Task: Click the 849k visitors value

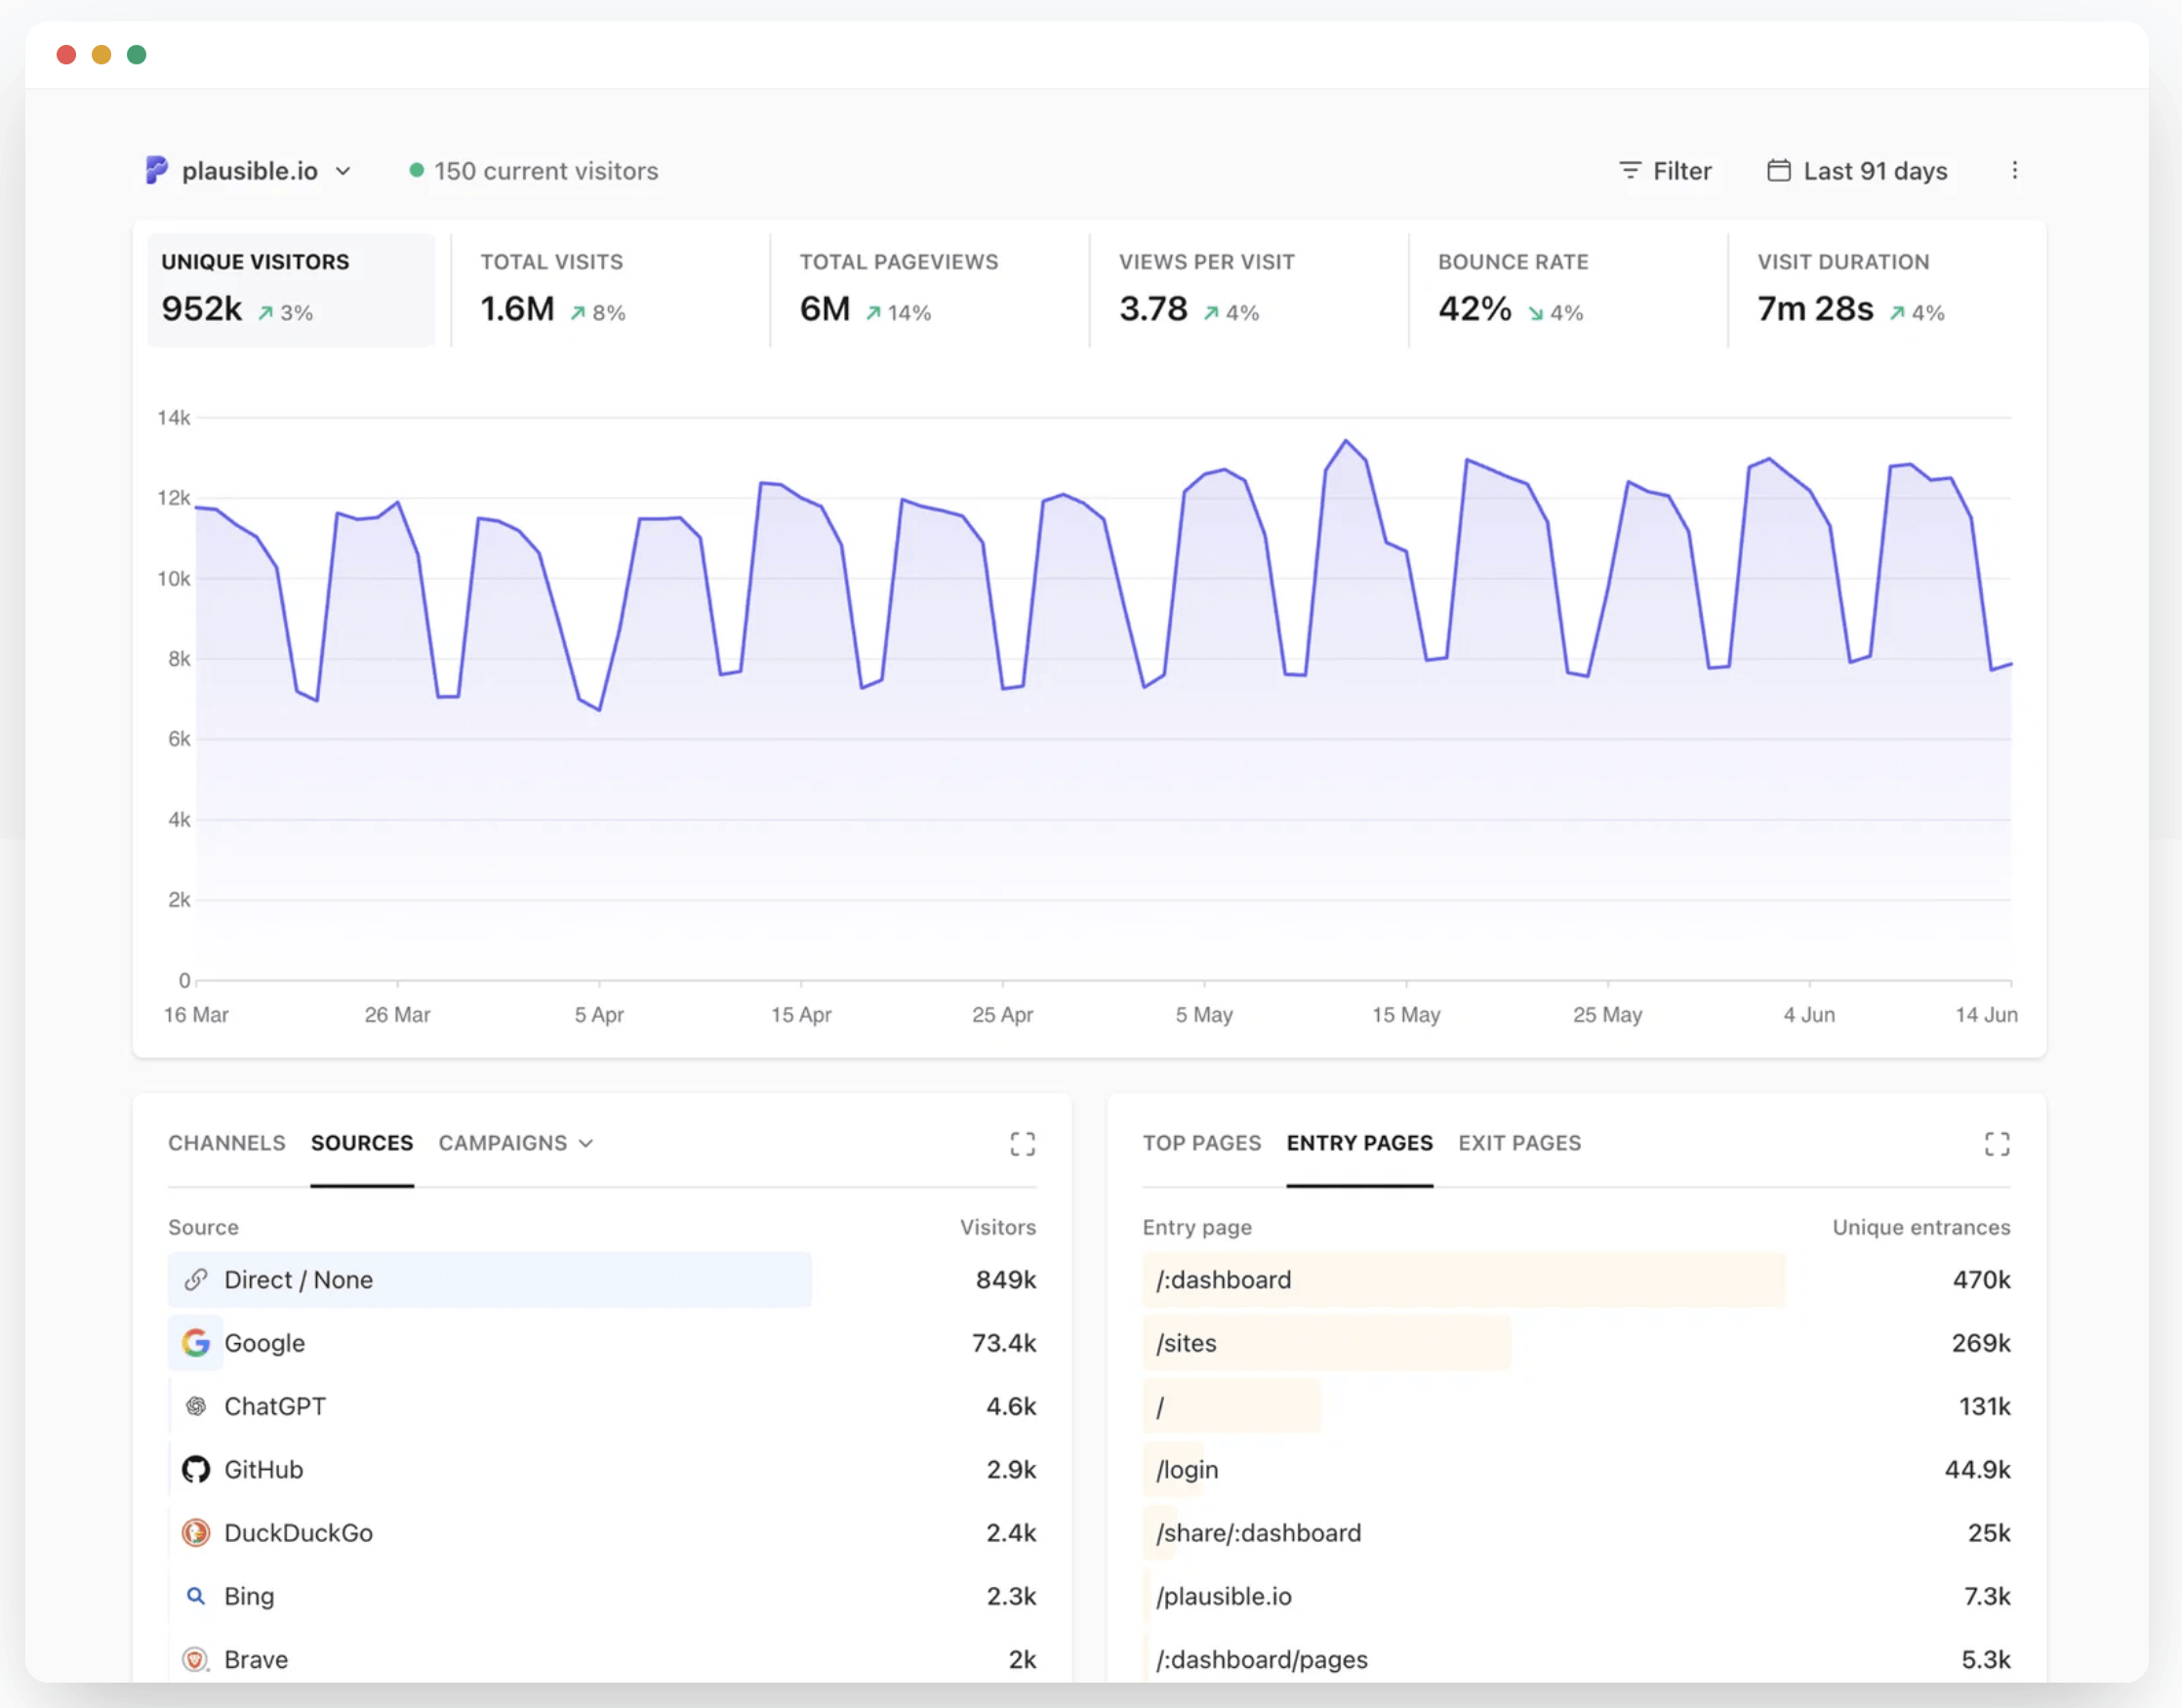Action: coord(1005,1279)
